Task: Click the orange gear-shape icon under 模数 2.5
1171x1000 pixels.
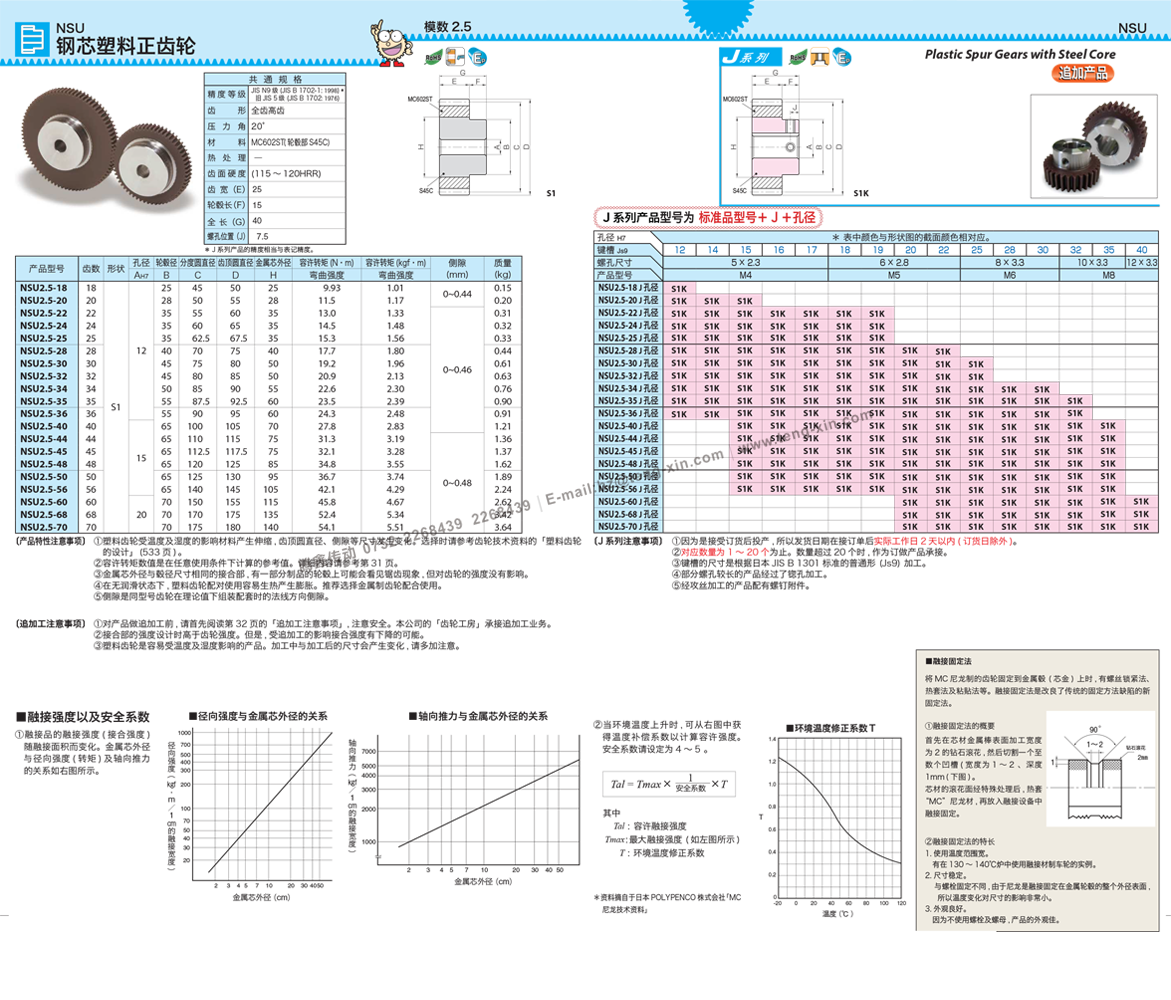Action: pos(455,57)
